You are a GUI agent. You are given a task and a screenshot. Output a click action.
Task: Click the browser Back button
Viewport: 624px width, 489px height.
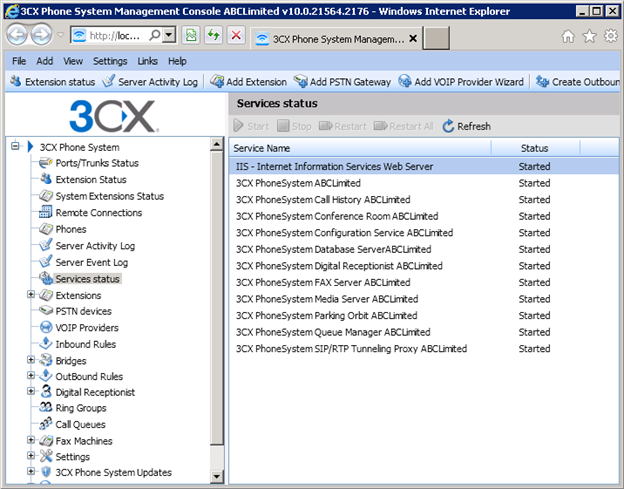(17, 35)
